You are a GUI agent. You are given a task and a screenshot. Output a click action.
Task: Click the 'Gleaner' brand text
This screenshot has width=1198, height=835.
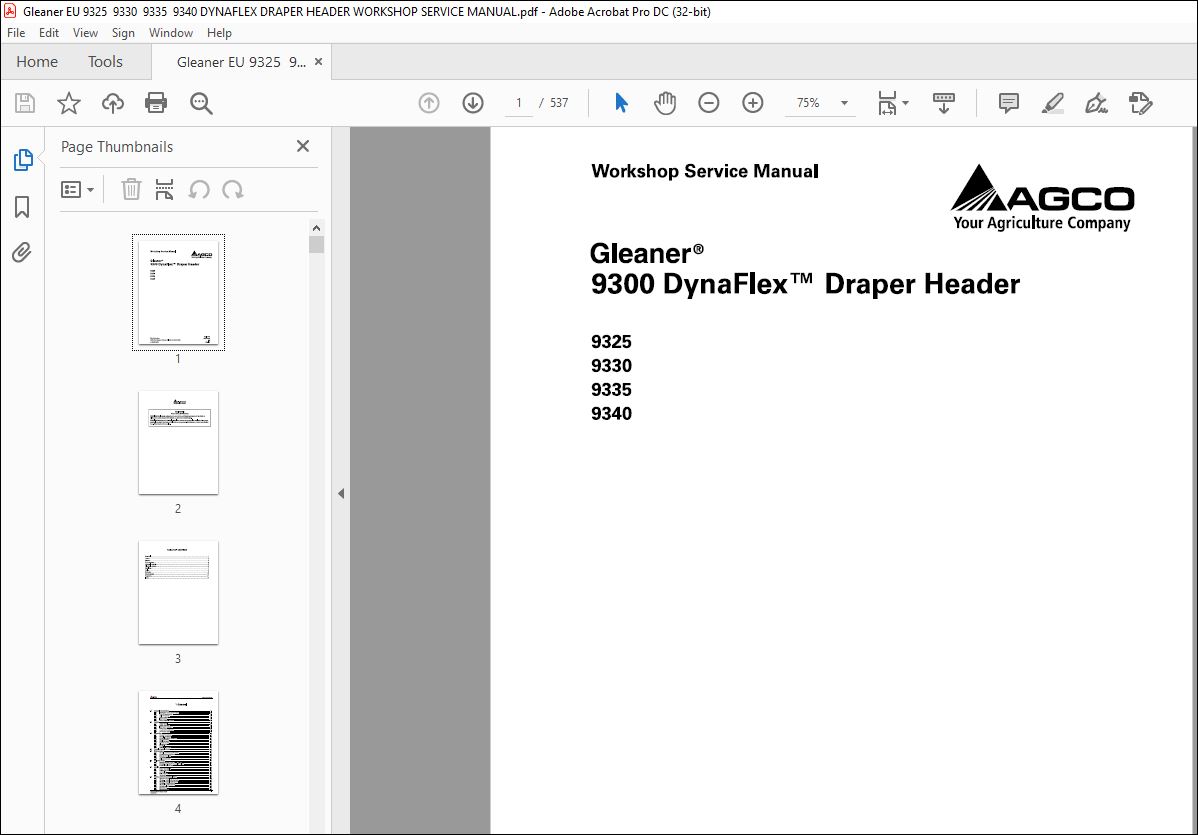click(646, 253)
